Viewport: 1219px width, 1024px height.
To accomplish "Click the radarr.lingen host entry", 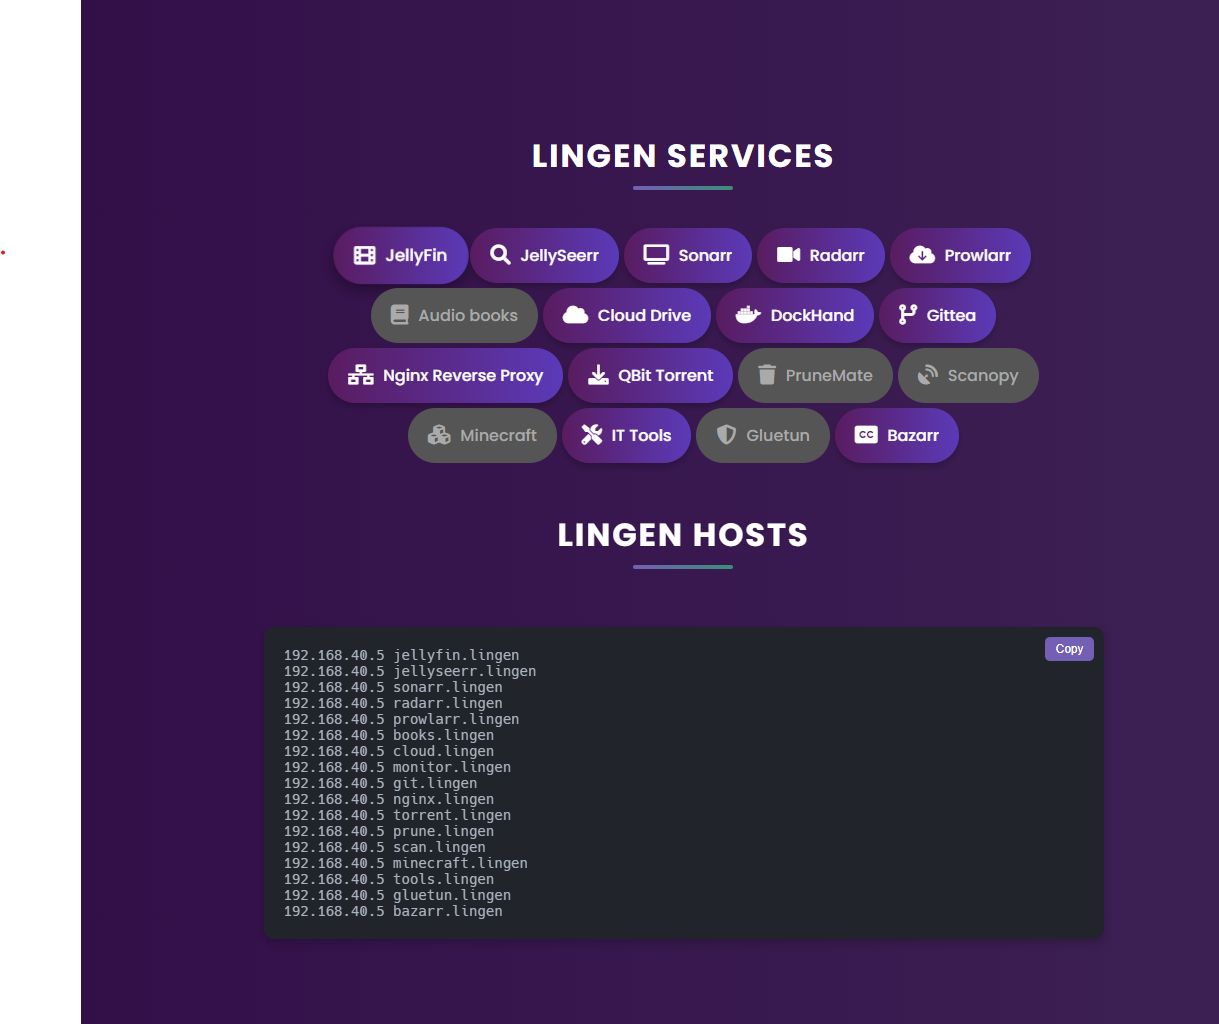I will 393,703.
